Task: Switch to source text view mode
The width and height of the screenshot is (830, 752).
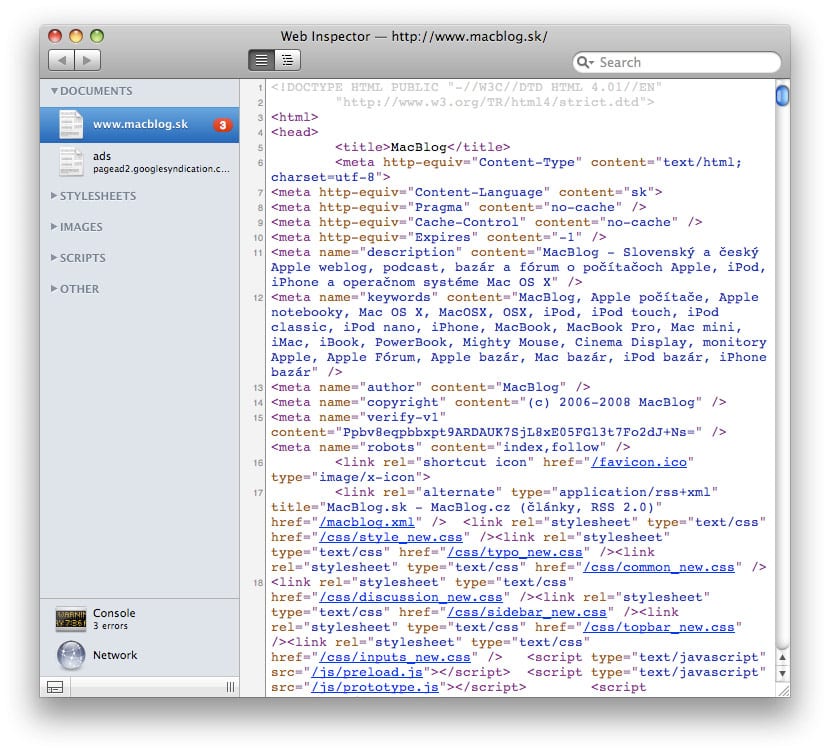Action: pyautogui.click(x=261, y=60)
